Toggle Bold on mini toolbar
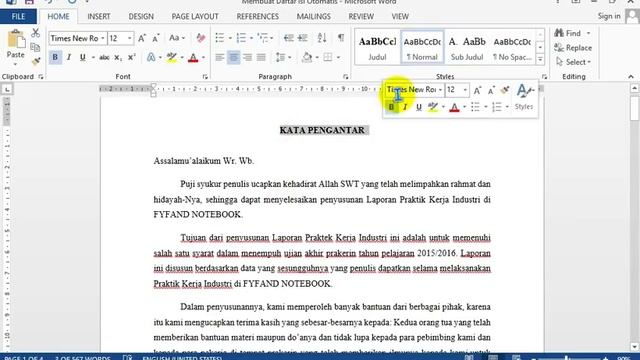Screen dimensions: 640x360 tap(391, 107)
